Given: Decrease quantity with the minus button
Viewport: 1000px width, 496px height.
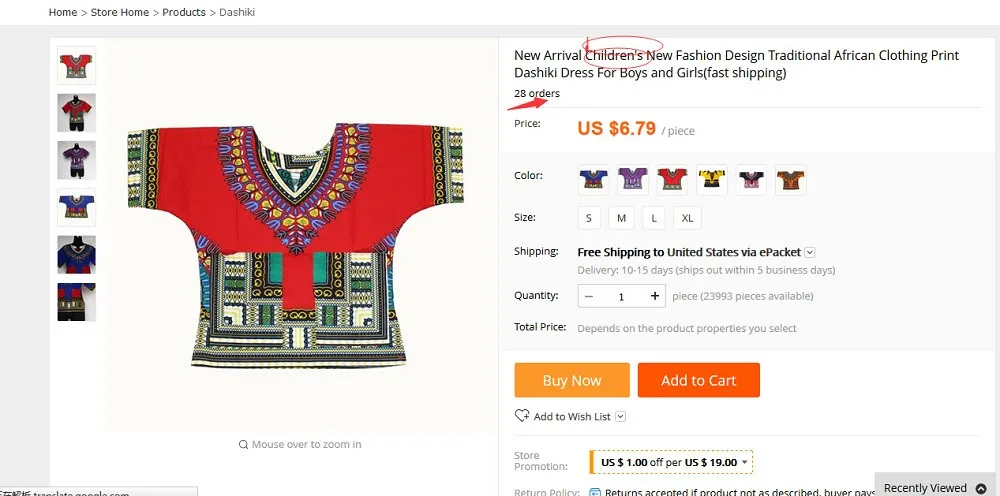Looking at the screenshot, I should pos(589,296).
